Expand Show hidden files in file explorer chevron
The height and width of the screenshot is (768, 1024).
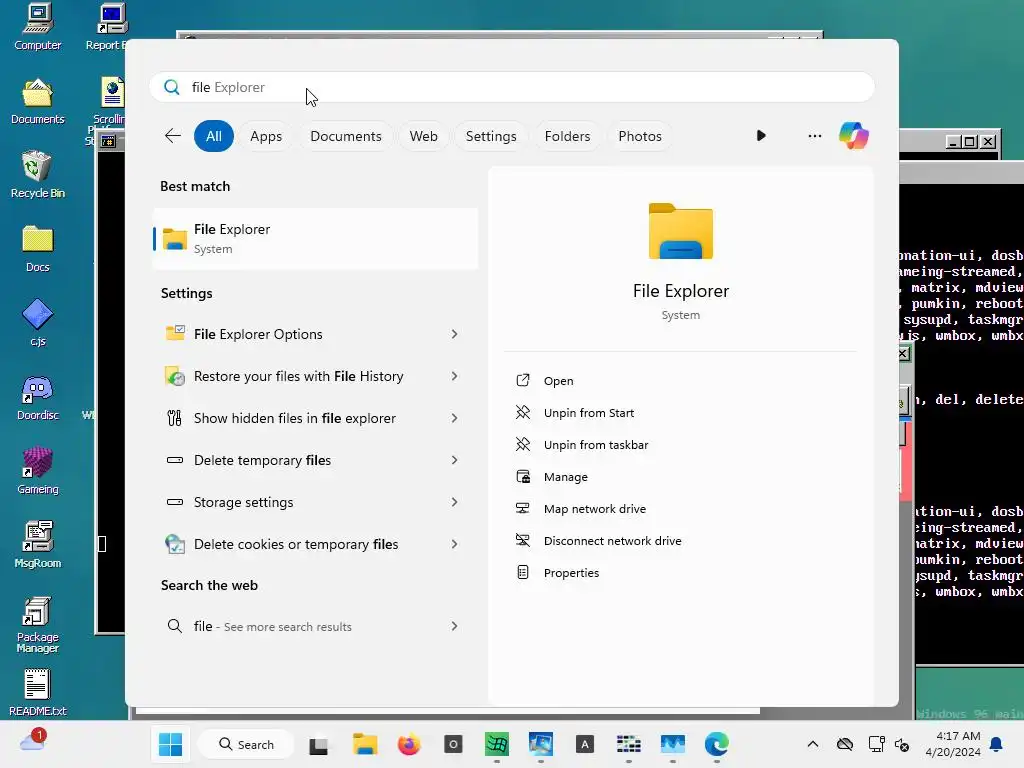455,418
